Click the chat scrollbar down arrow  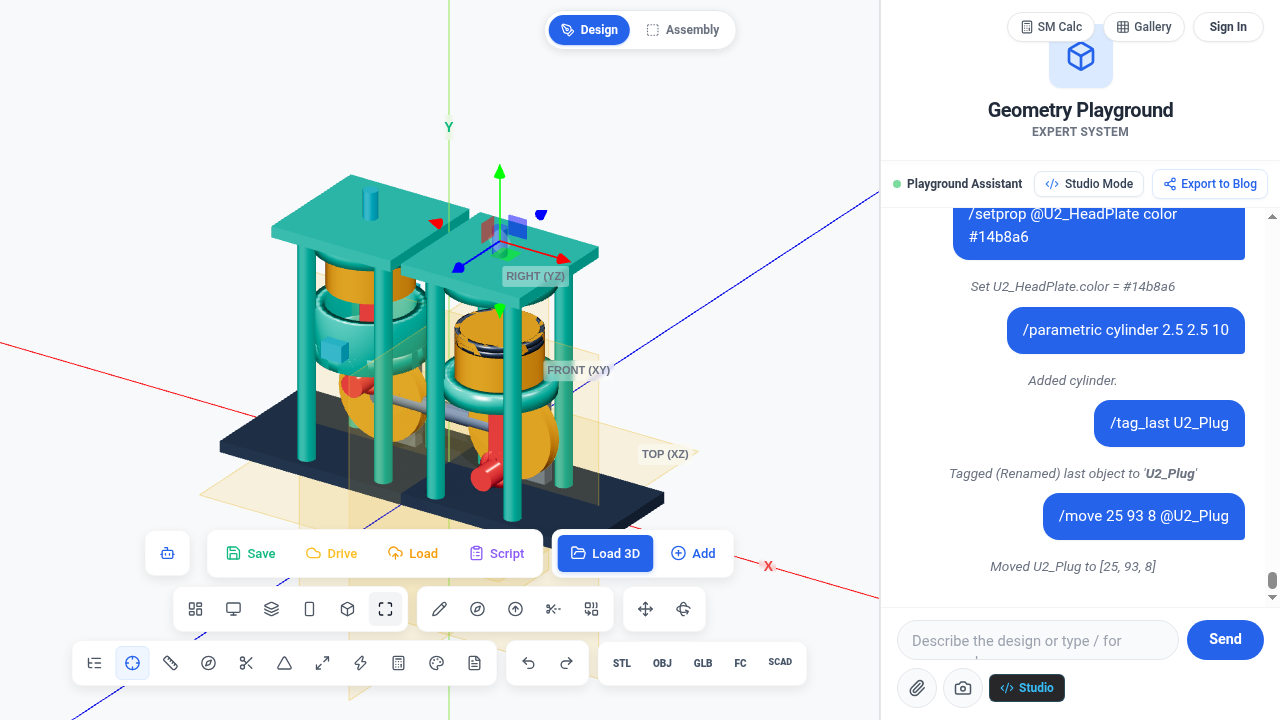point(1273,598)
